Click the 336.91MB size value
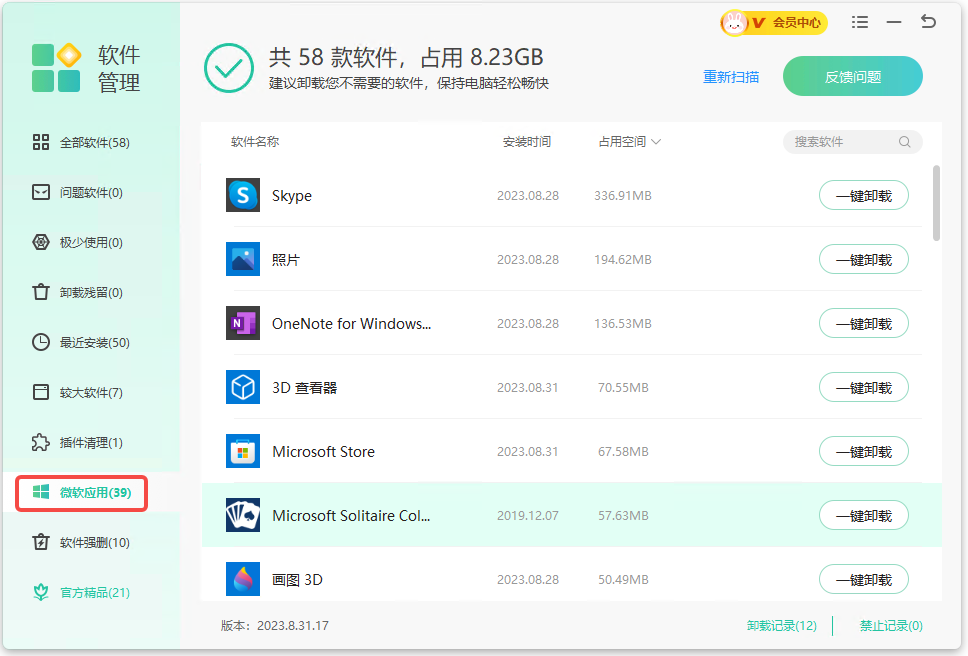This screenshot has height=656, width=968. coord(623,196)
